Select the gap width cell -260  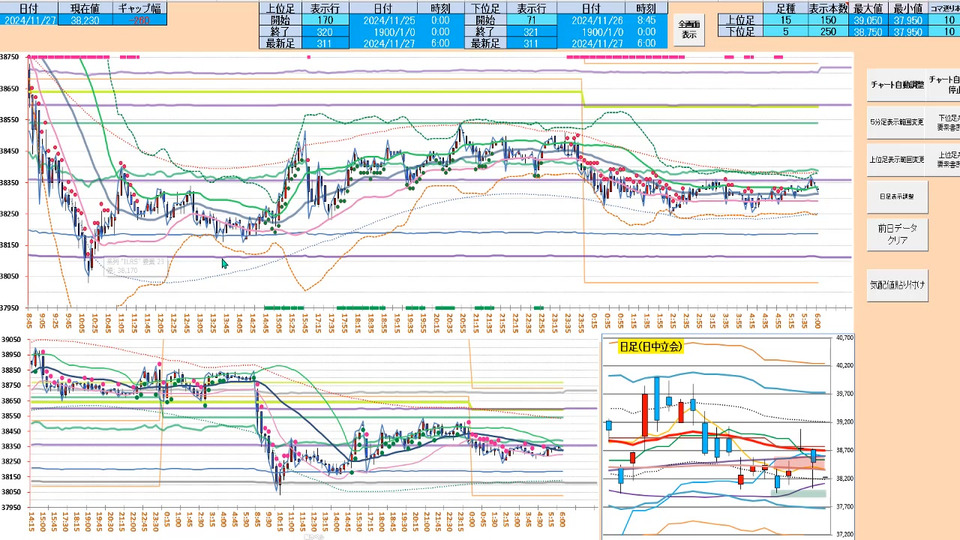(x=140, y=20)
